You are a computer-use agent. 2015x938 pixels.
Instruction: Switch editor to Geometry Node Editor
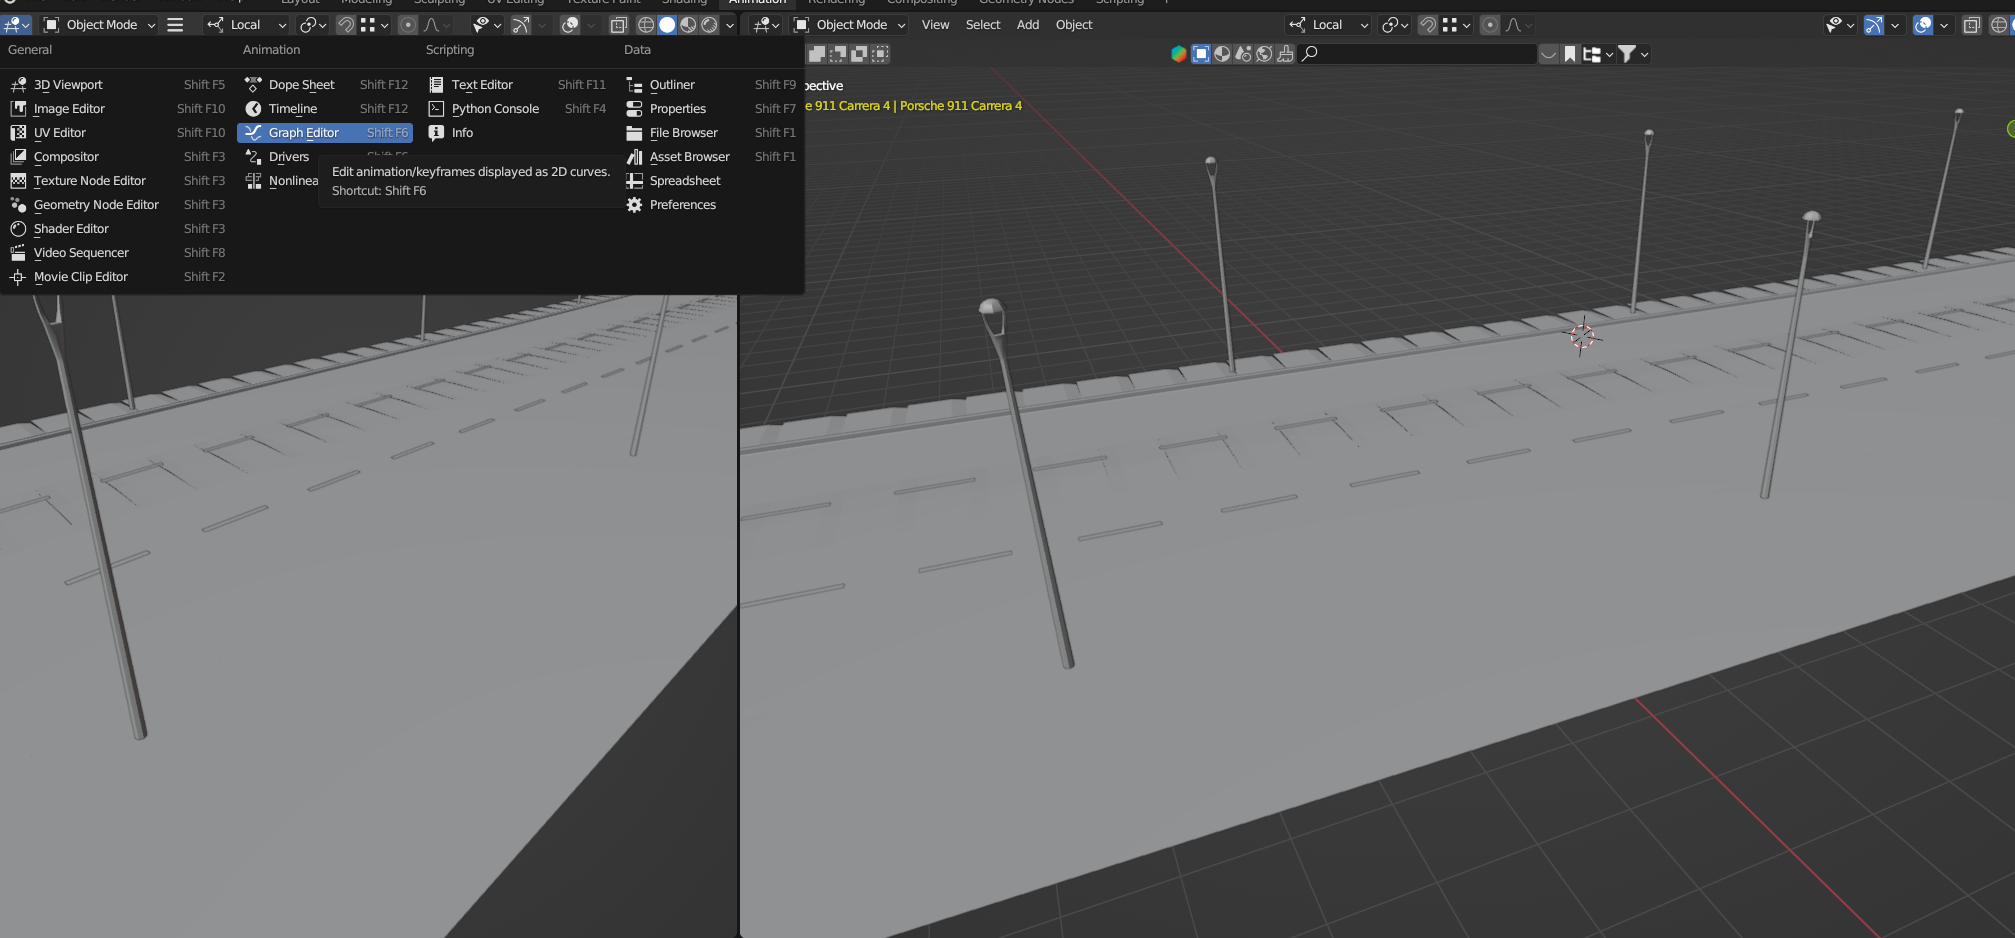[x=117, y=205]
